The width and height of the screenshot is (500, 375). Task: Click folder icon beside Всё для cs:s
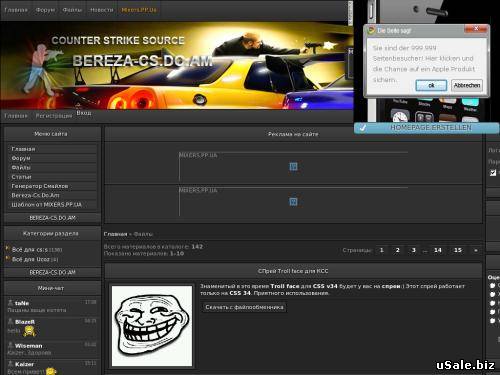pyautogui.click(x=7, y=248)
